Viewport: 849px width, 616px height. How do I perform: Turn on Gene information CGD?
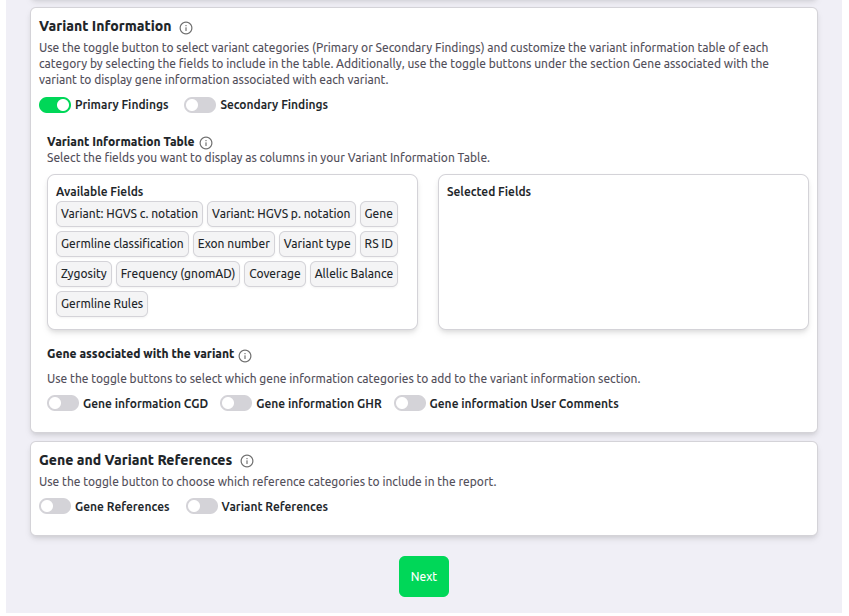(63, 404)
